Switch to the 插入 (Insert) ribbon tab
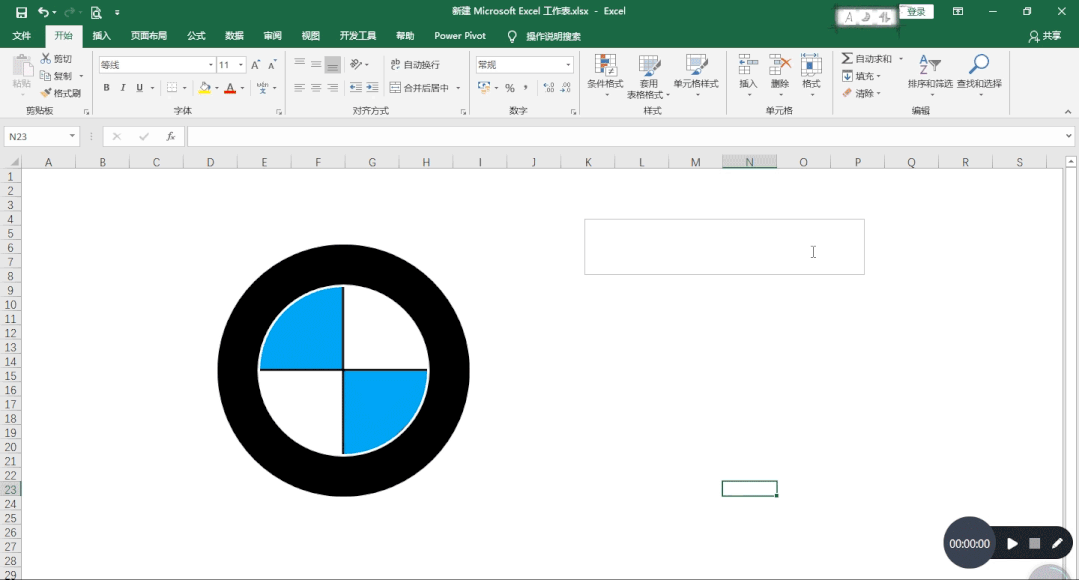Screen dimensions: 1079x580 click(x=101, y=36)
